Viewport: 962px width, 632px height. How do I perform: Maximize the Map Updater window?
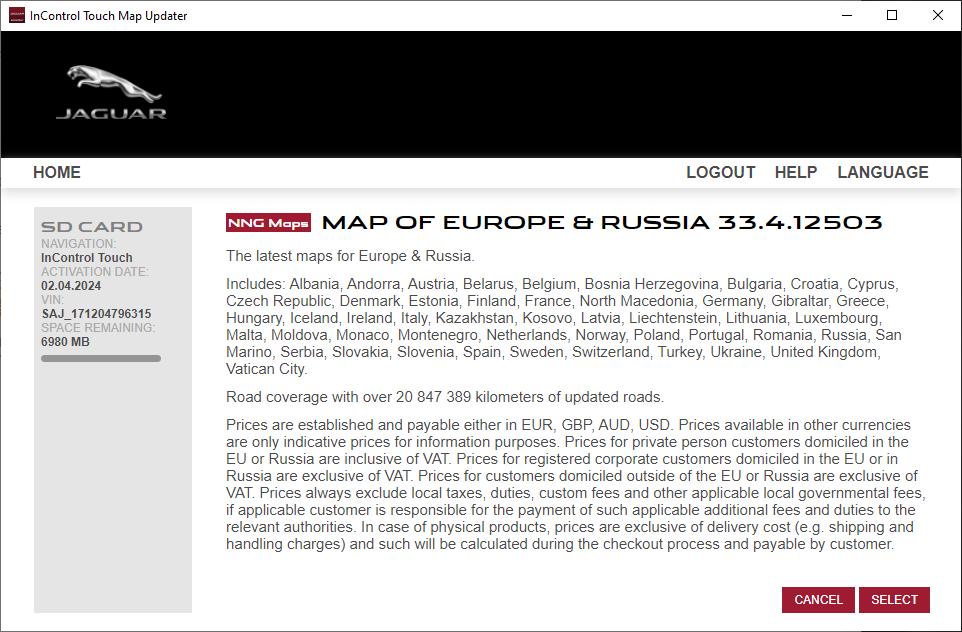click(892, 15)
